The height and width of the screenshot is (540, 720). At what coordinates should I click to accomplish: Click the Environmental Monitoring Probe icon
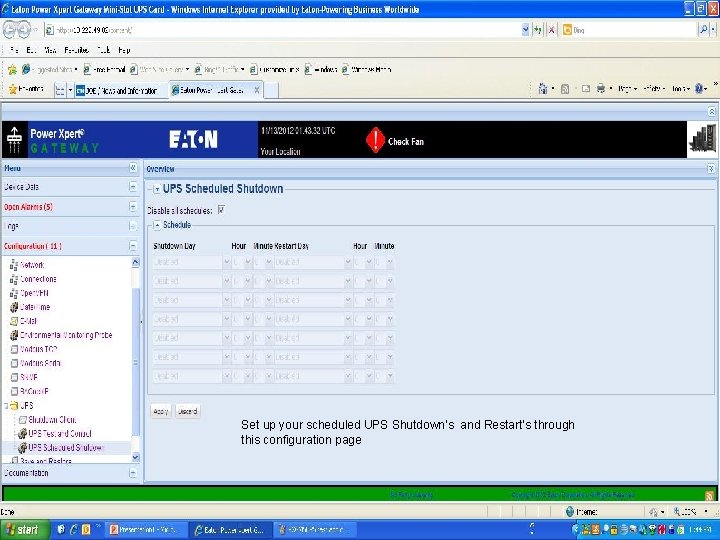(x=14, y=335)
